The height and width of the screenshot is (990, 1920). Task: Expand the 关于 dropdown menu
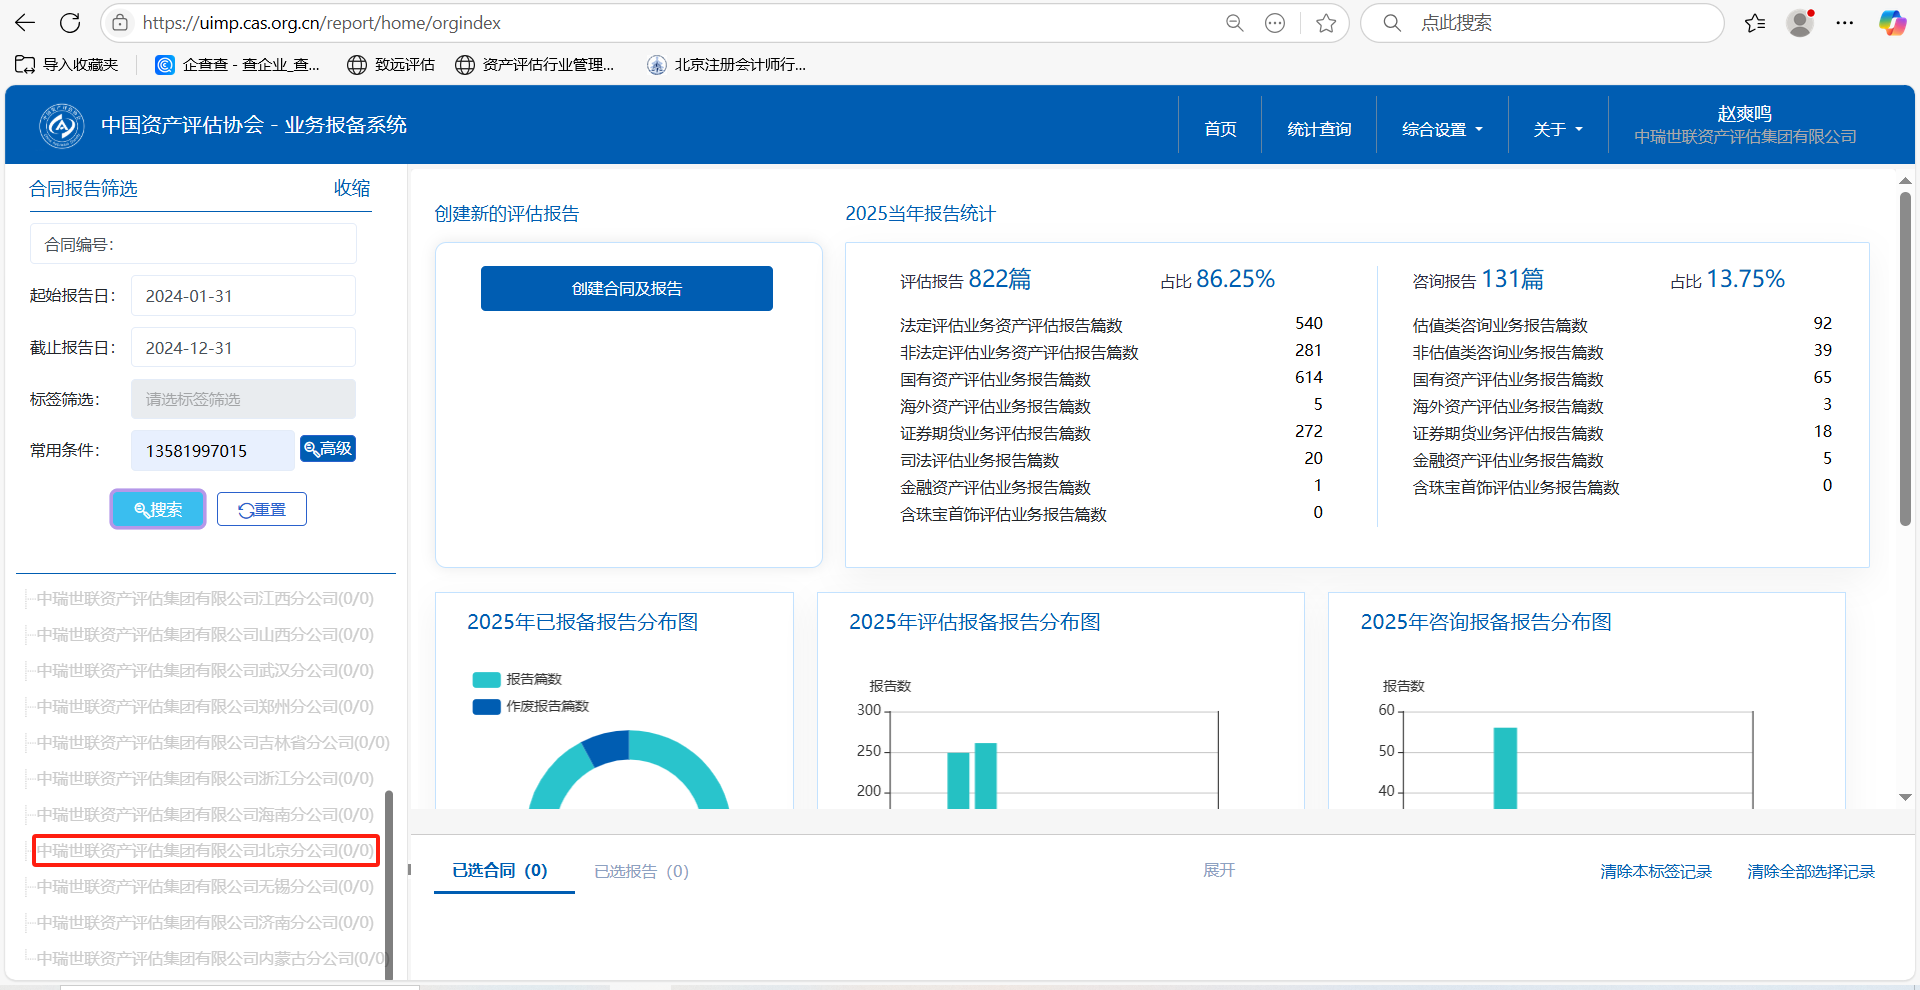click(x=1557, y=129)
